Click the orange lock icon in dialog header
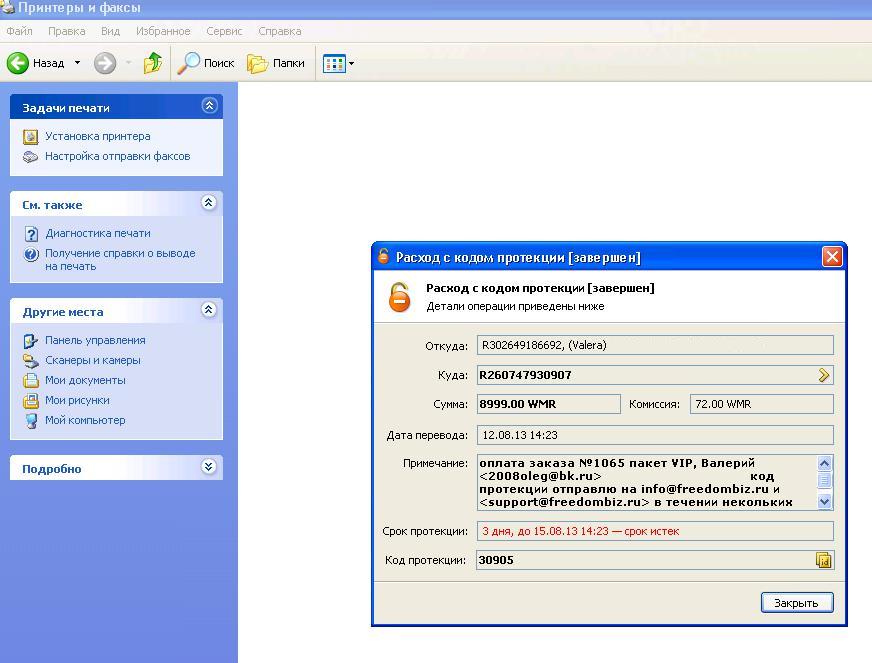The height and width of the screenshot is (663, 872). coord(399,297)
